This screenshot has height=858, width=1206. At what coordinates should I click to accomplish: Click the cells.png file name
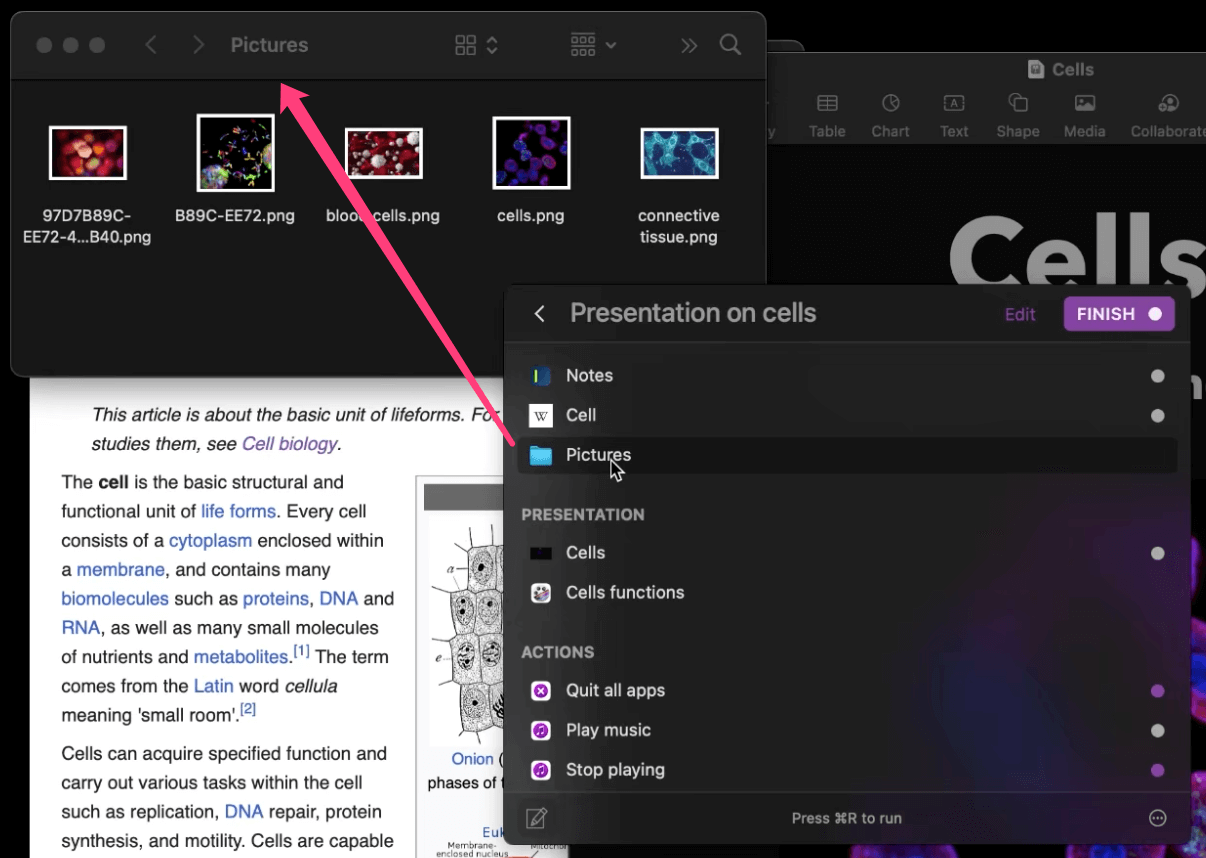click(x=531, y=216)
